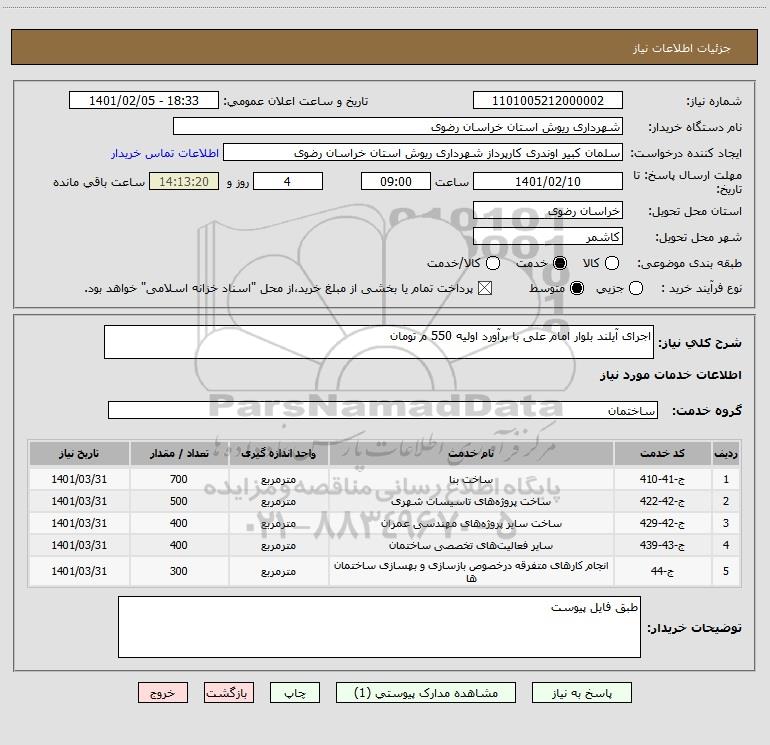Viewport: 770px width, 745px height.
Task: Click ساخت سایر پروژه‌های مهندسی عمران row
Action: click(471, 524)
